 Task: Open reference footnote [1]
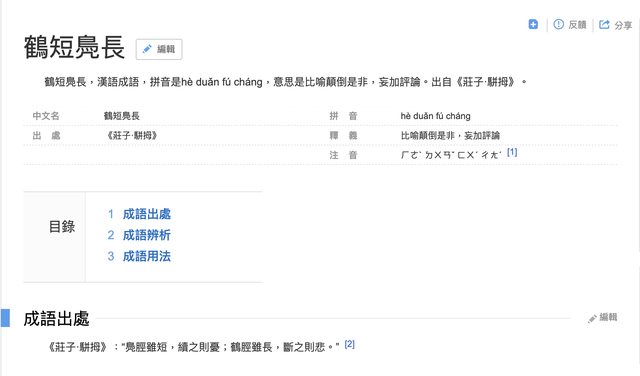coord(512,152)
